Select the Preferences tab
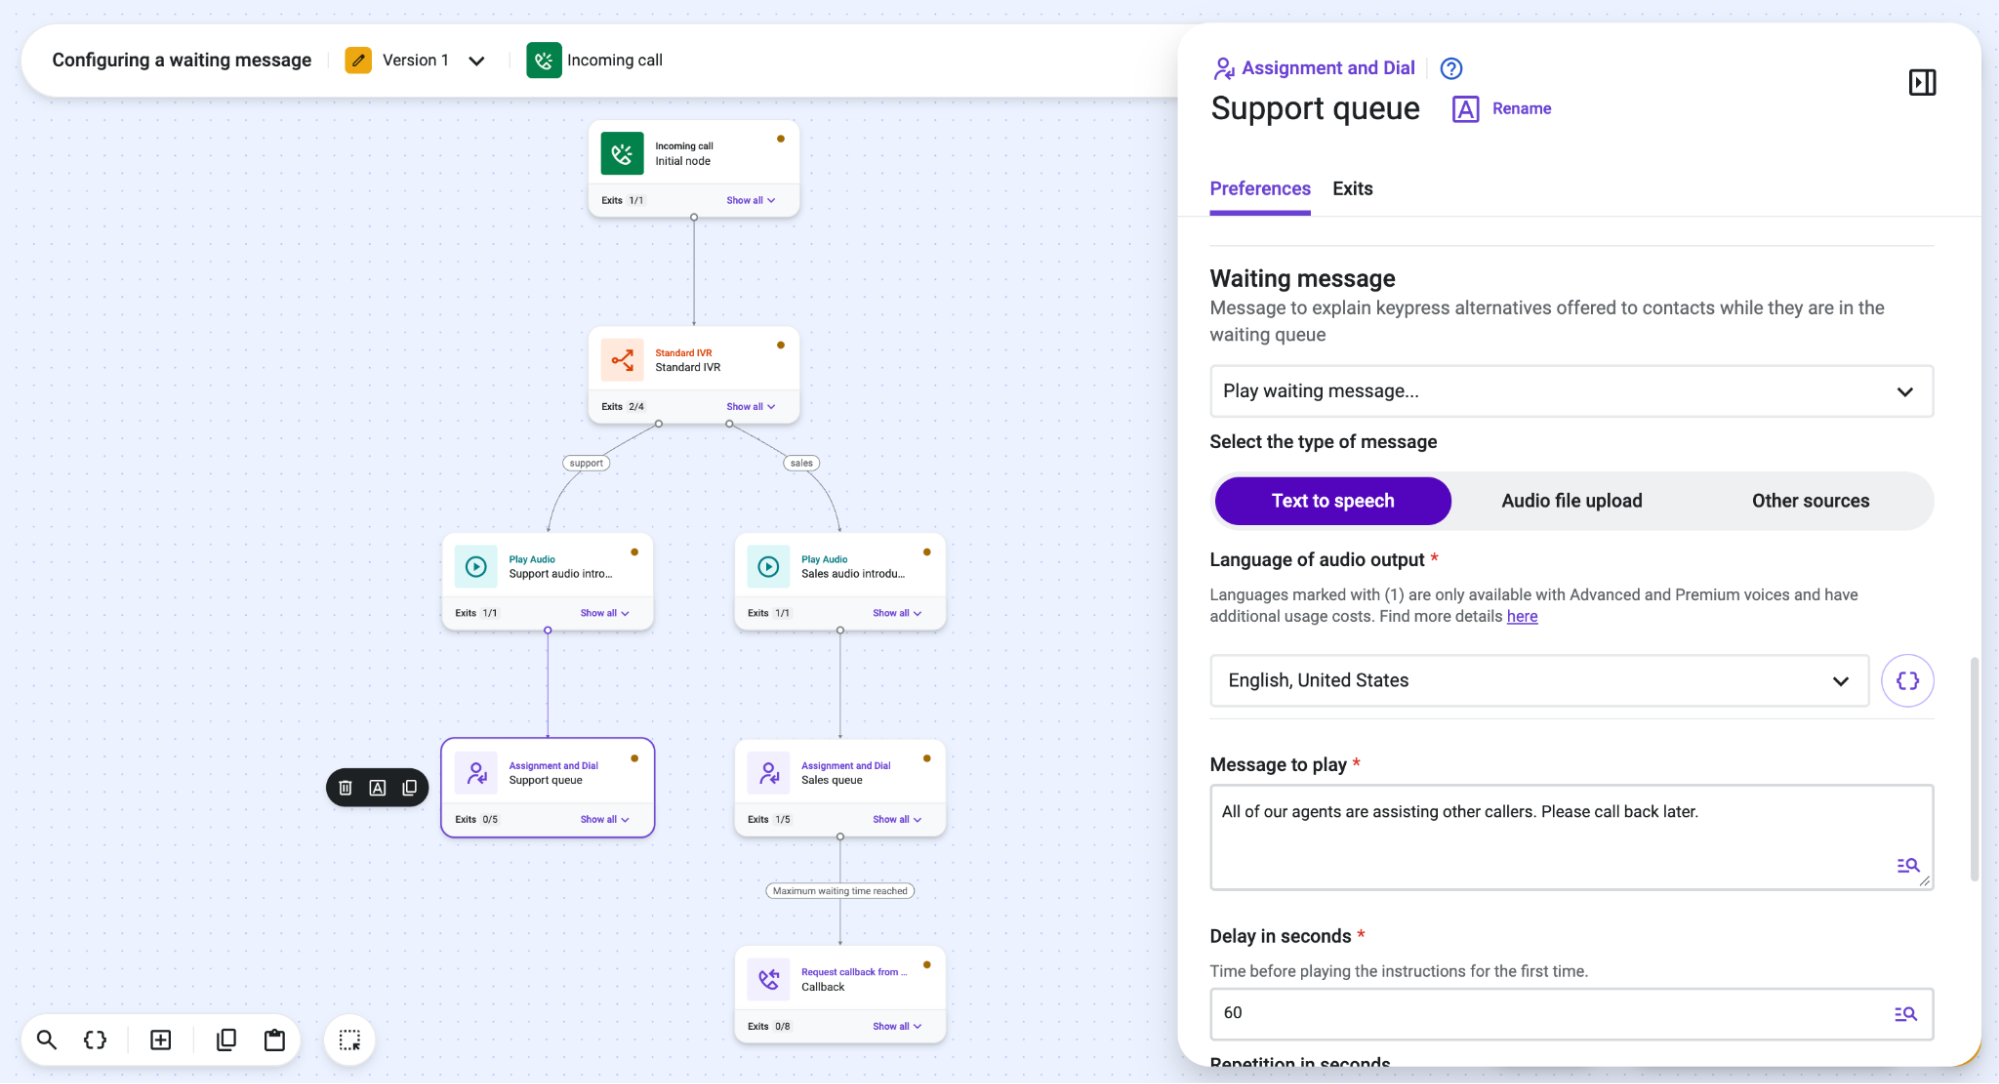The height and width of the screenshot is (1084, 1999). (1260, 189)
